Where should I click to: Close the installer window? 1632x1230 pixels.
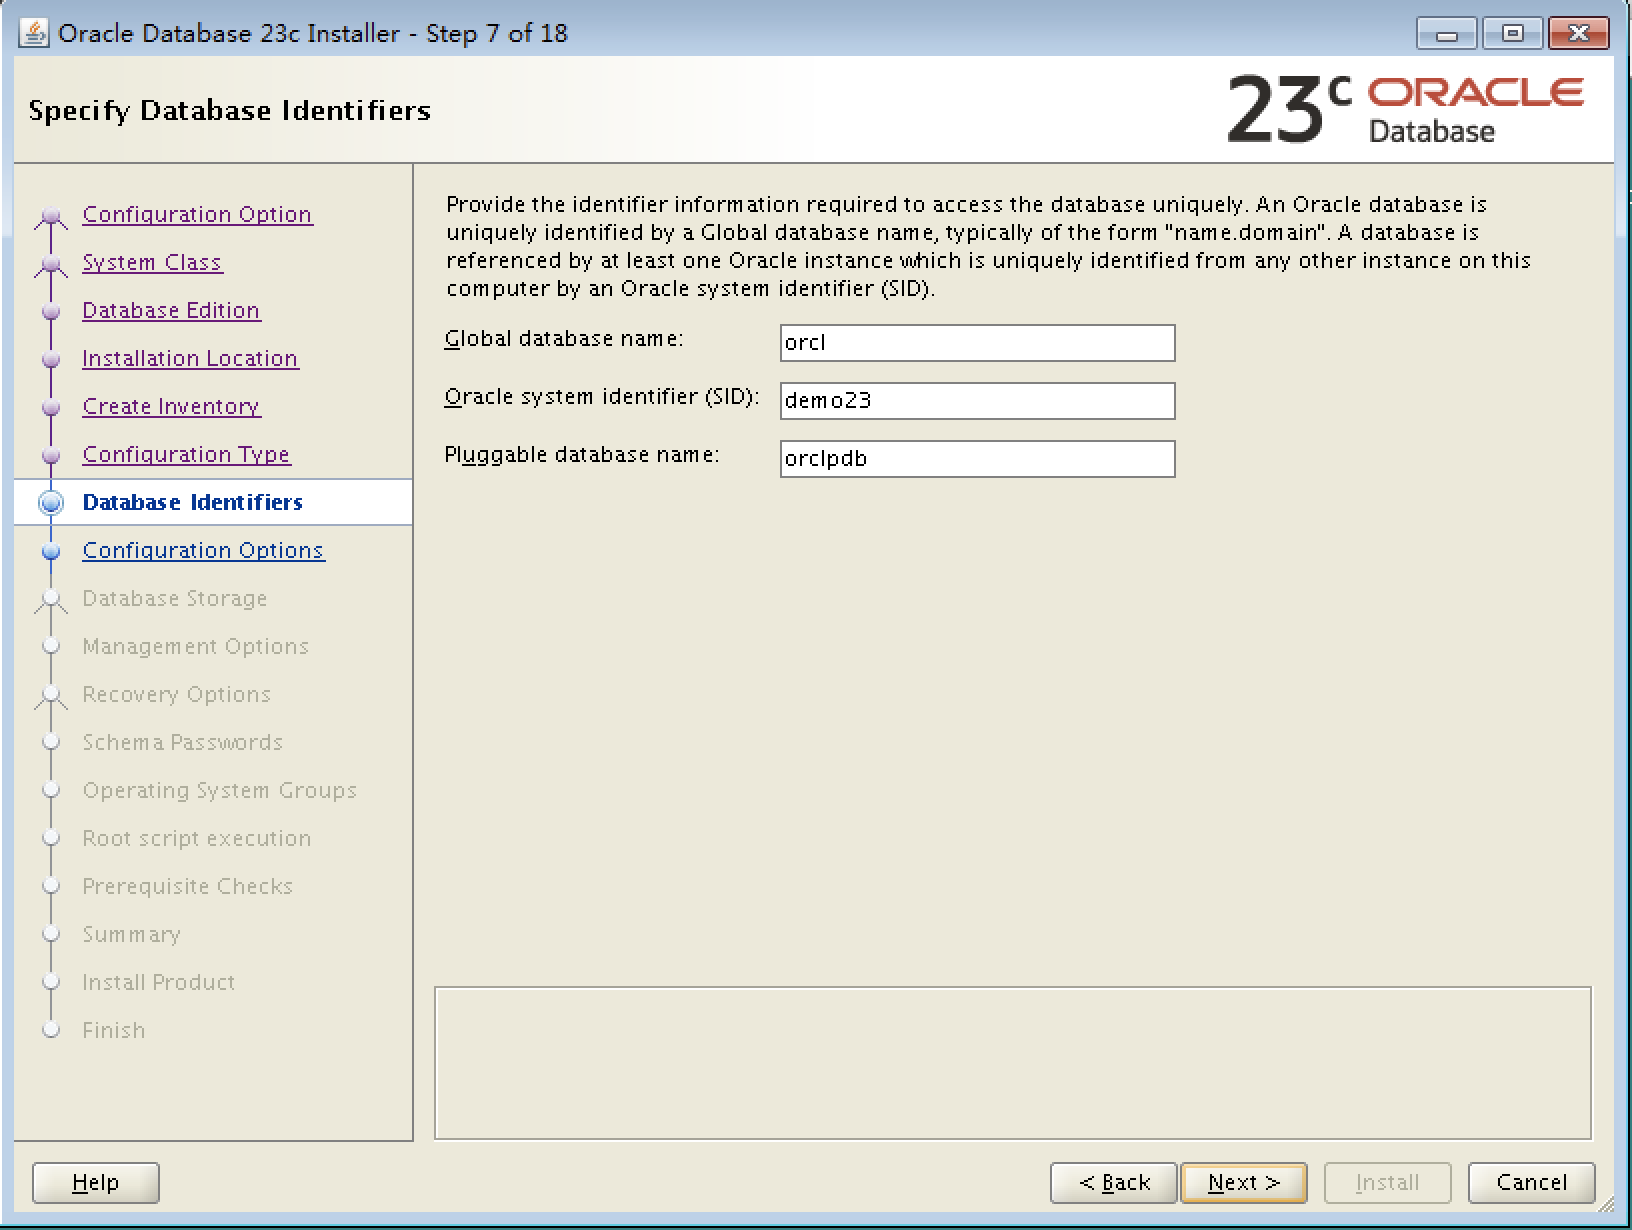pos(1578,34)
